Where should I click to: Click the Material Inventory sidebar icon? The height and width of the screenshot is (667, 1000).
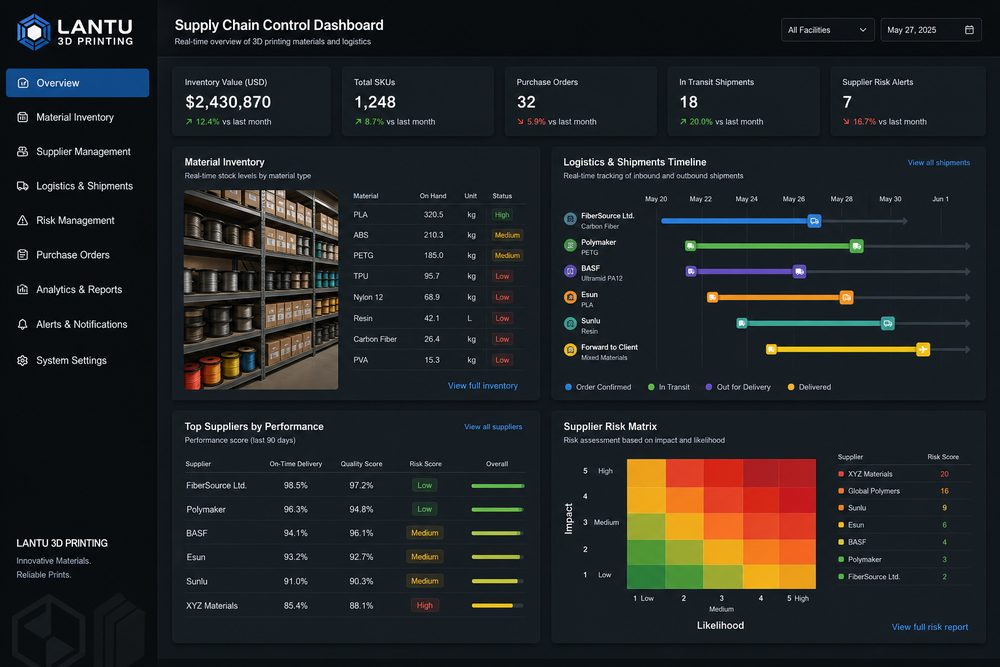point(22,117)
